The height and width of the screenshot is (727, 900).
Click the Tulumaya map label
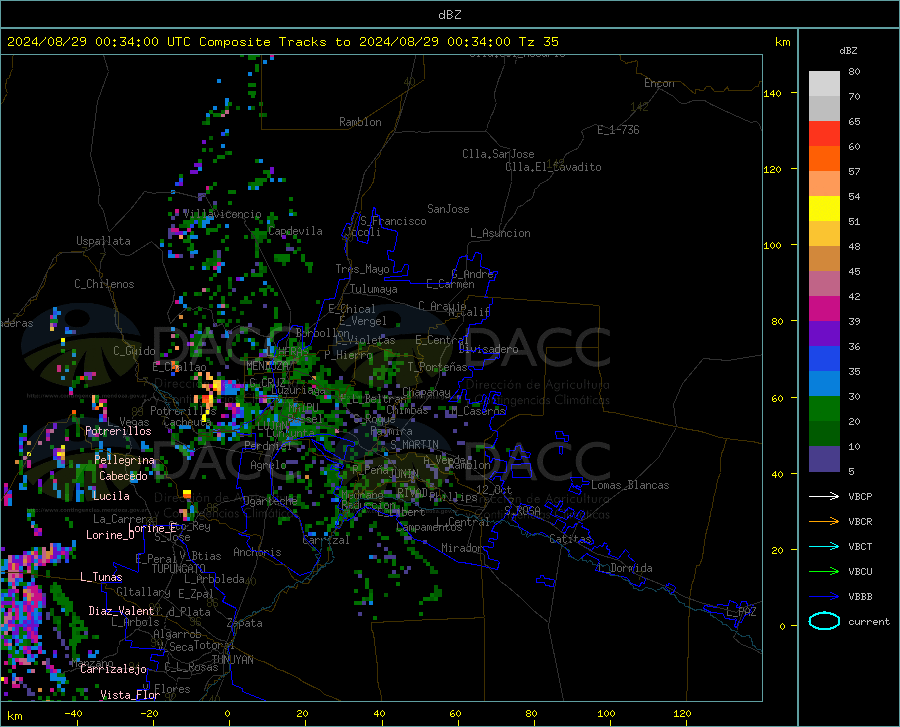click(x=374, y=289)
